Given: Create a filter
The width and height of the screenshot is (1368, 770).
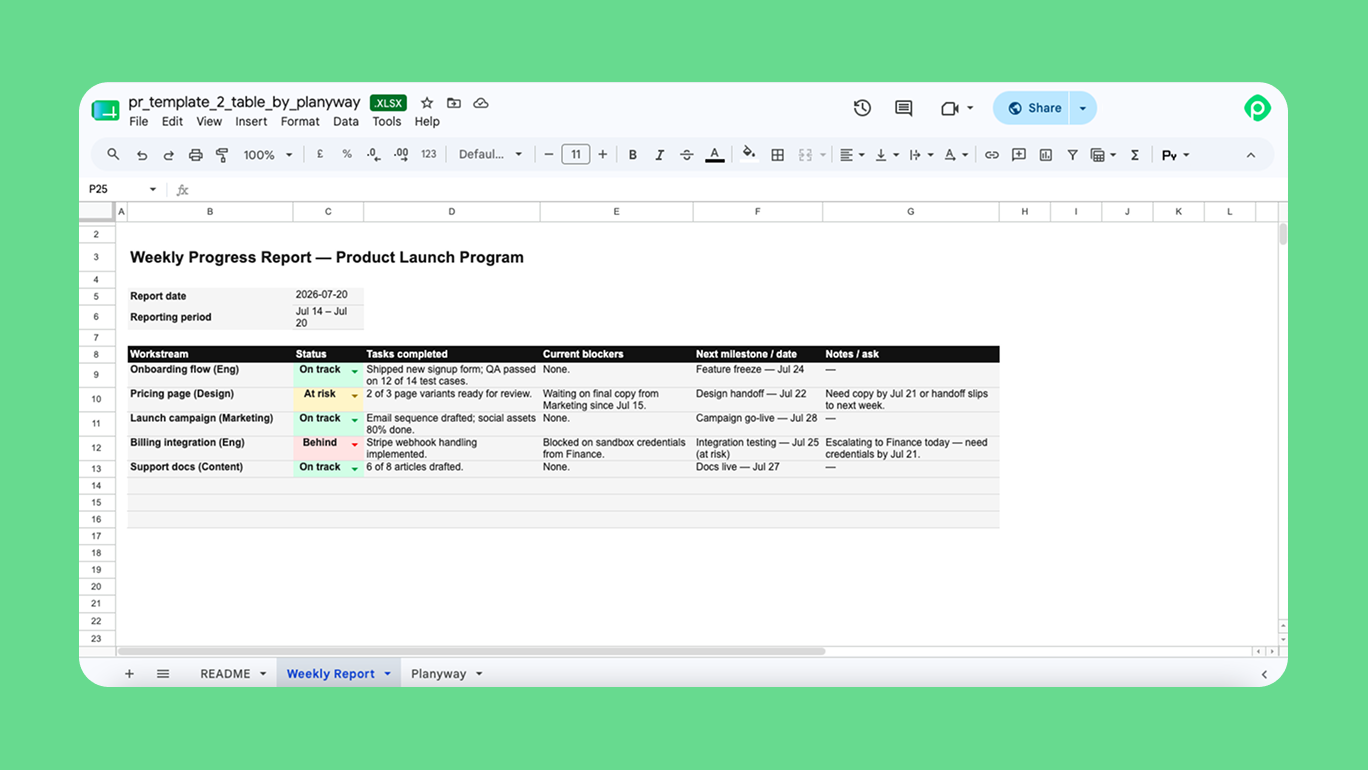Looking at the screenshot, I should (x=1072, y=155).
